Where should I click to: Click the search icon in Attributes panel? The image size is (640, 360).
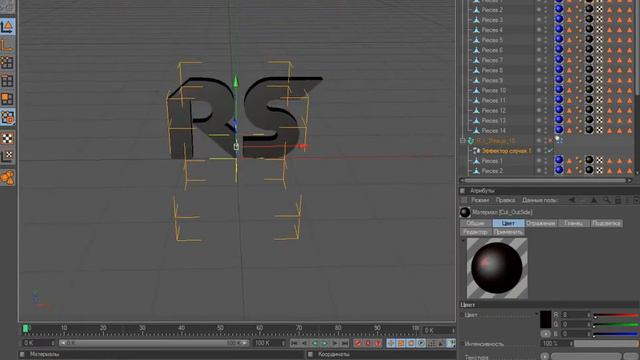(607, 200)
